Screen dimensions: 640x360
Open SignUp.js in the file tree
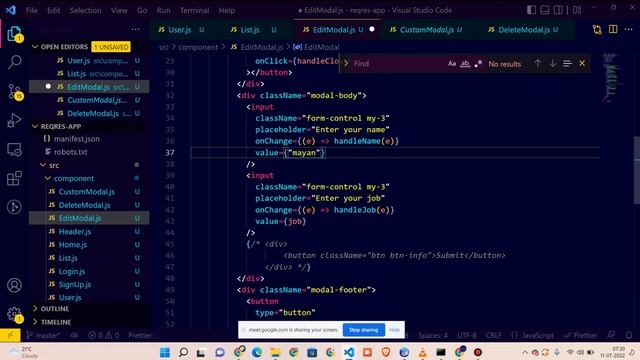point(75,284)
